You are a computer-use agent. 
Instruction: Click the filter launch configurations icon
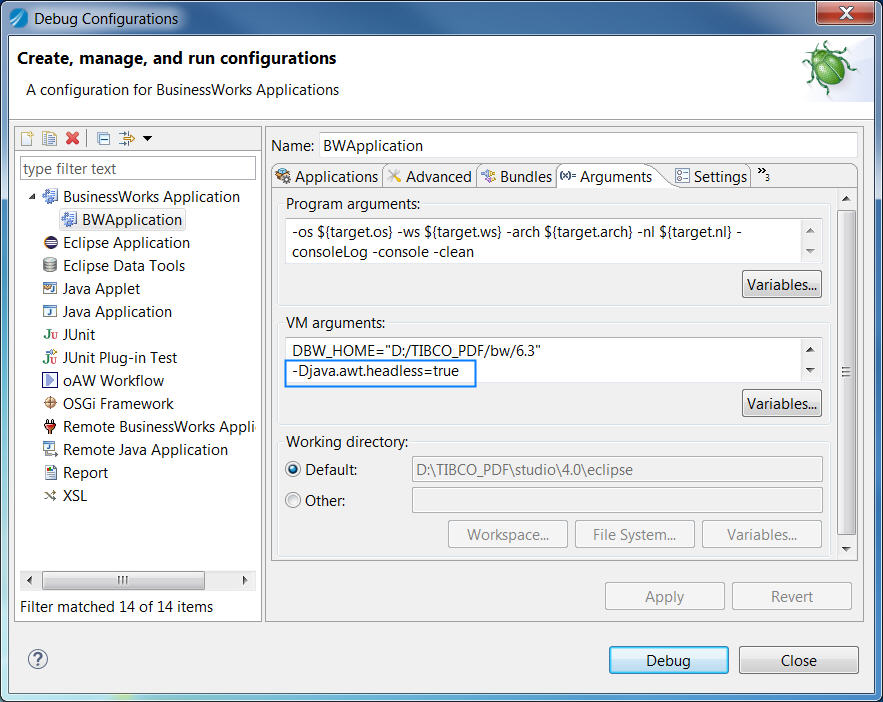(126, 138)
